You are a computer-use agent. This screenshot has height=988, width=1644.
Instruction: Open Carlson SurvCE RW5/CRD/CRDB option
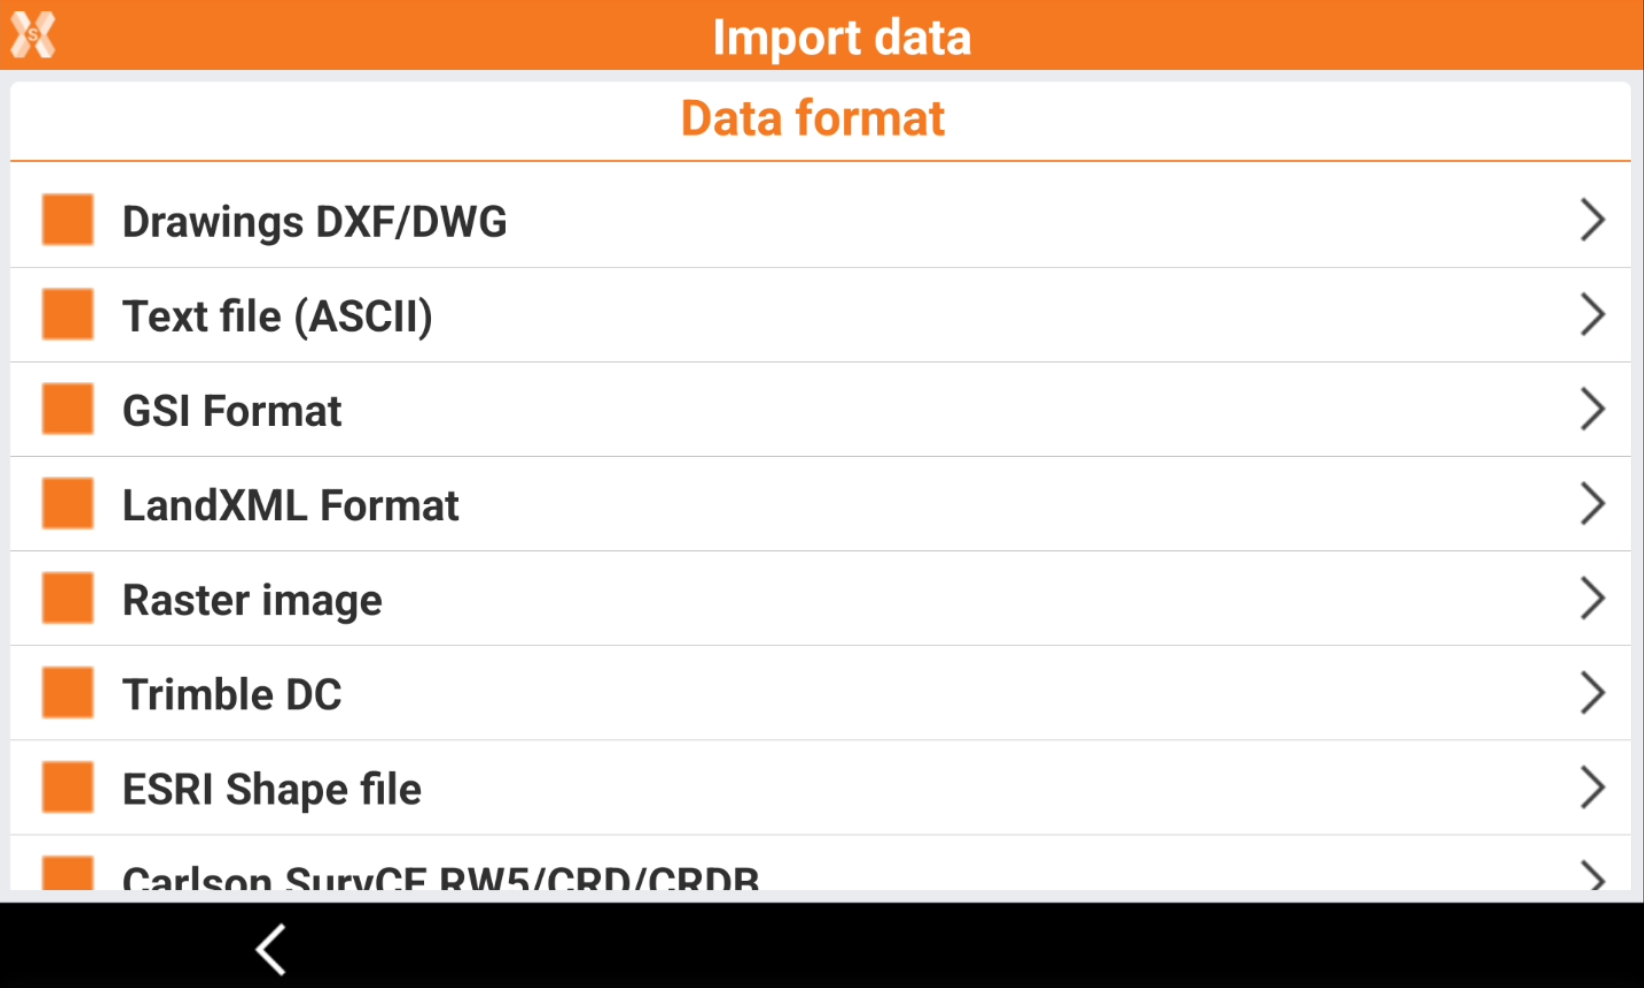click(440, 875)
